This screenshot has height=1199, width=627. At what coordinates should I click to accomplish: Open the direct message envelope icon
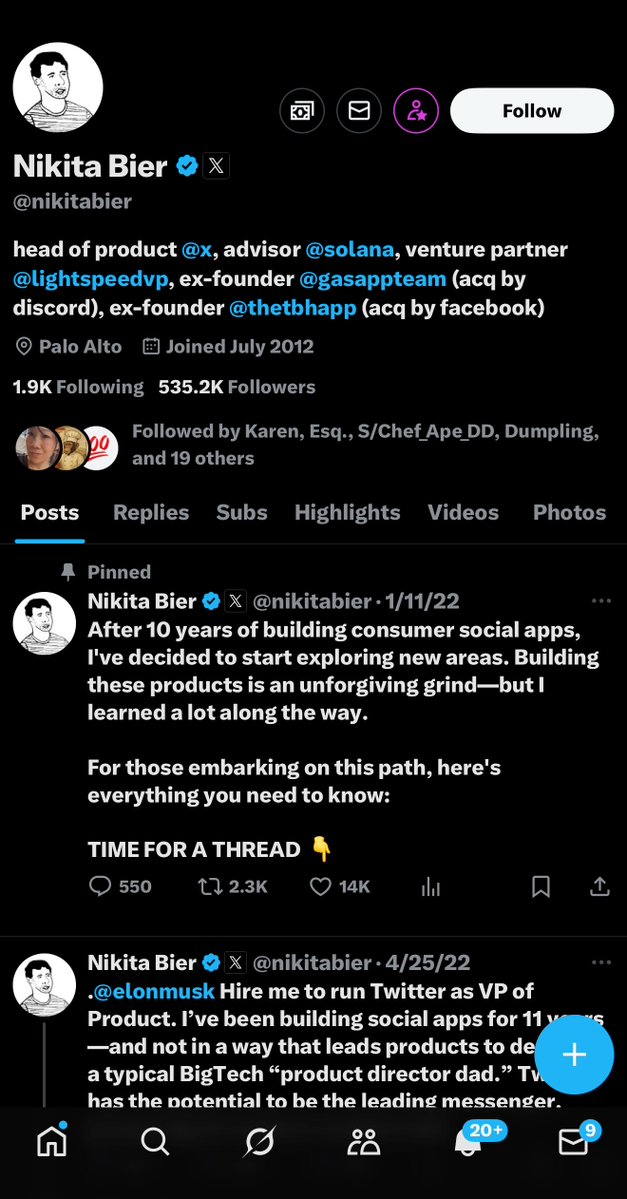tap(358, 111)
